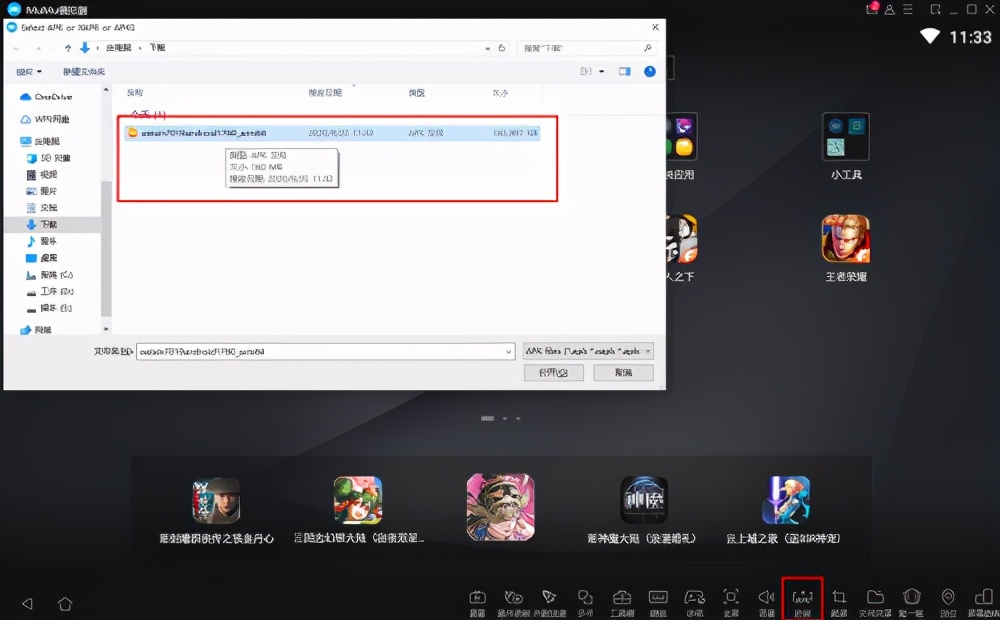The height and width of the screenshot is (620, 1000).
Task: Click the TV-shaped icon at the toolbar's left end
Action: pyautogui.click(x=477, y=597)
